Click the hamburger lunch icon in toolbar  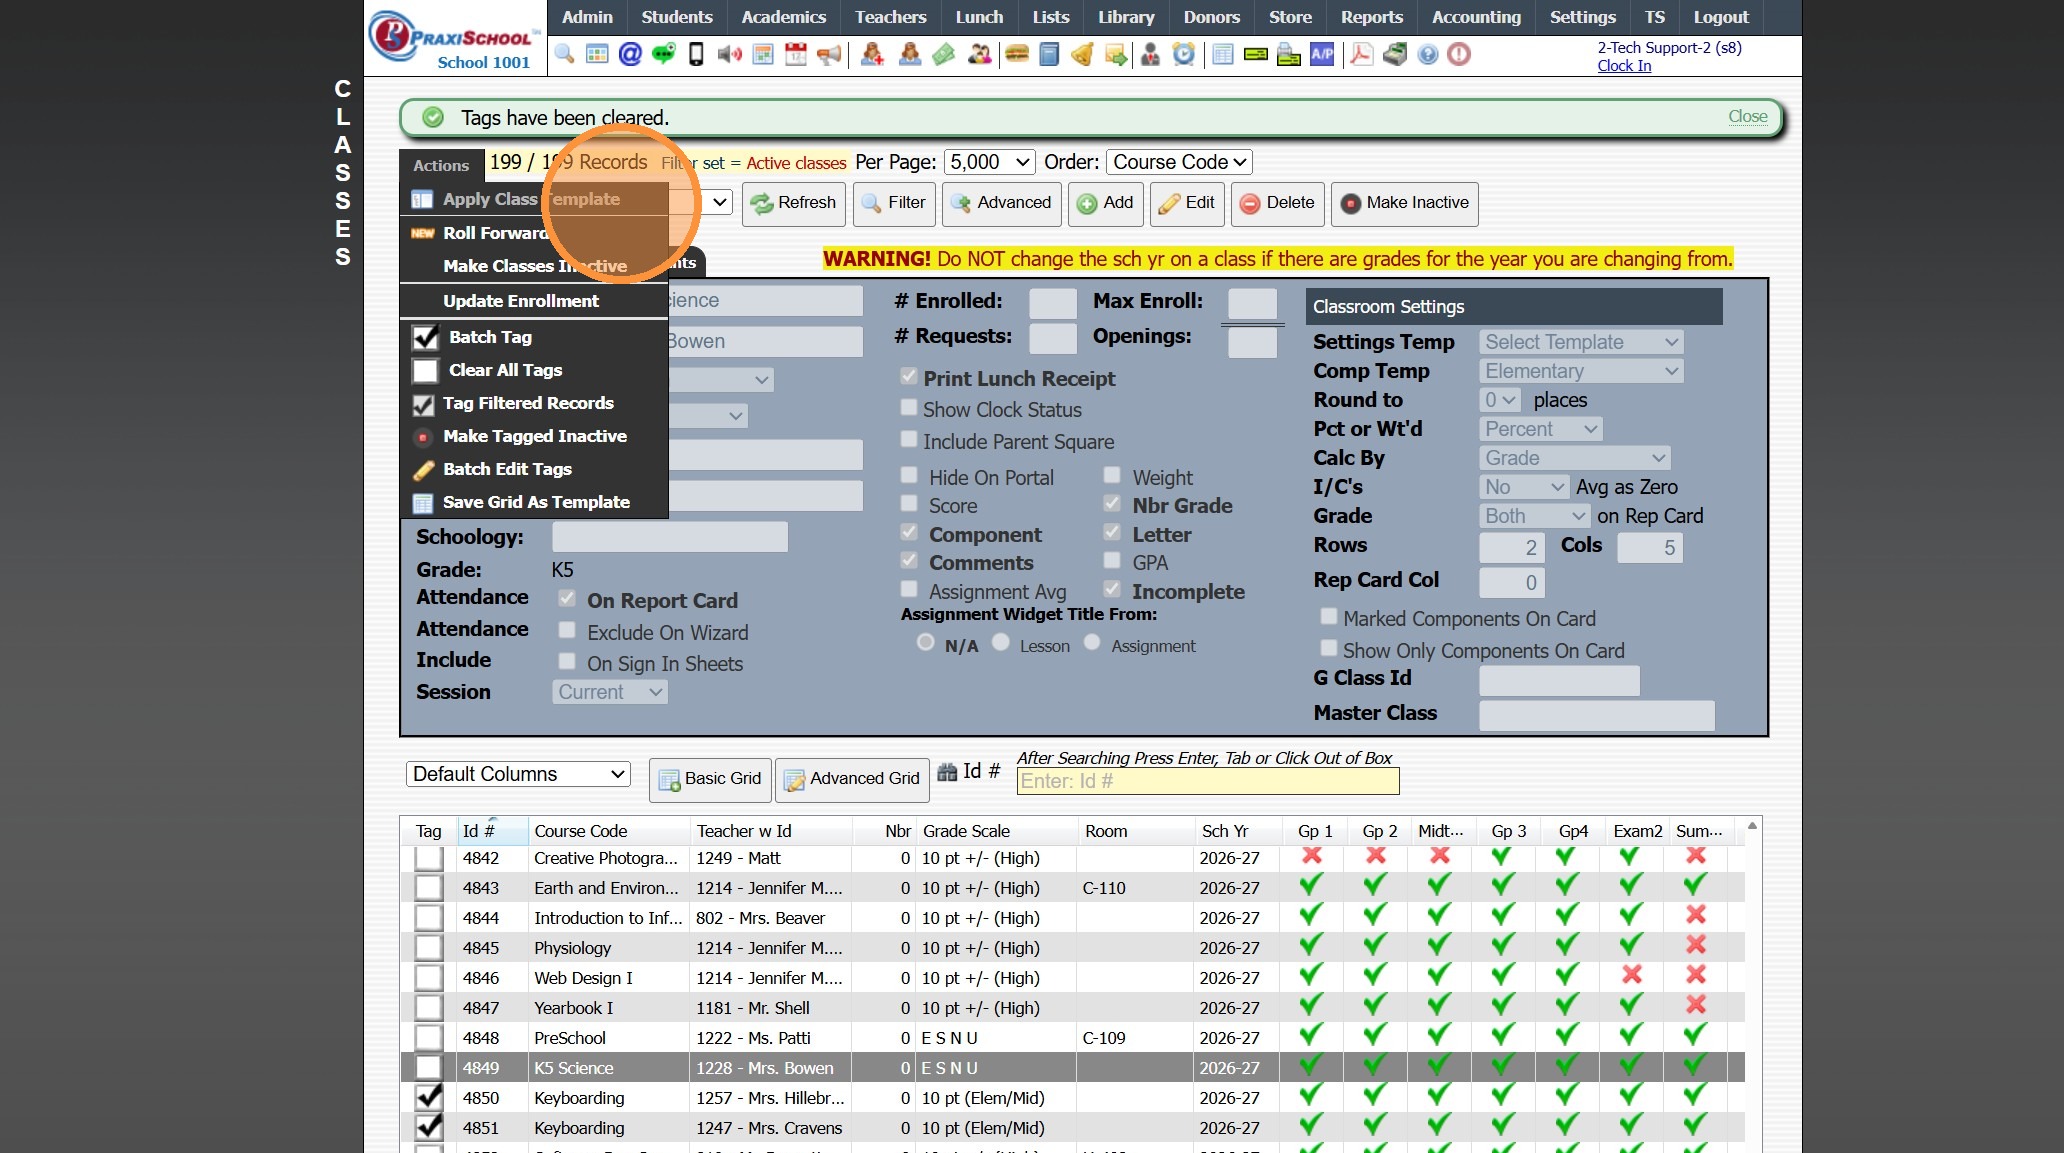(x=1017, y=54)
